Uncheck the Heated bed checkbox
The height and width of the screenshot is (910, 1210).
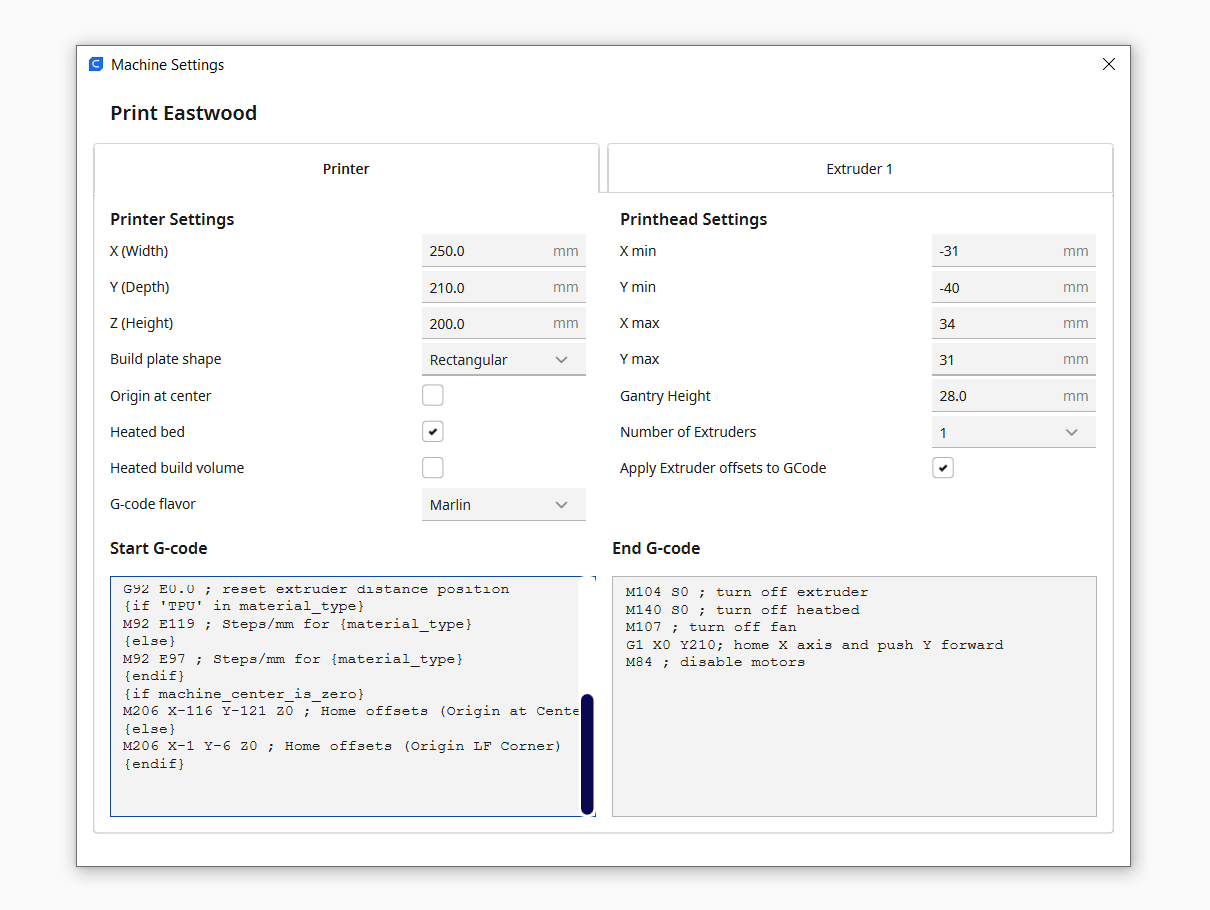(x=432, y=431)
